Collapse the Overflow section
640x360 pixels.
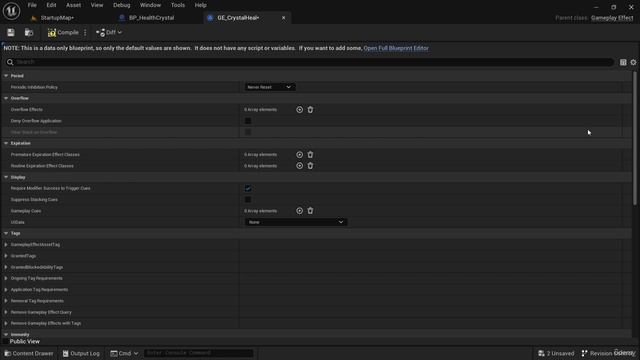6,98
